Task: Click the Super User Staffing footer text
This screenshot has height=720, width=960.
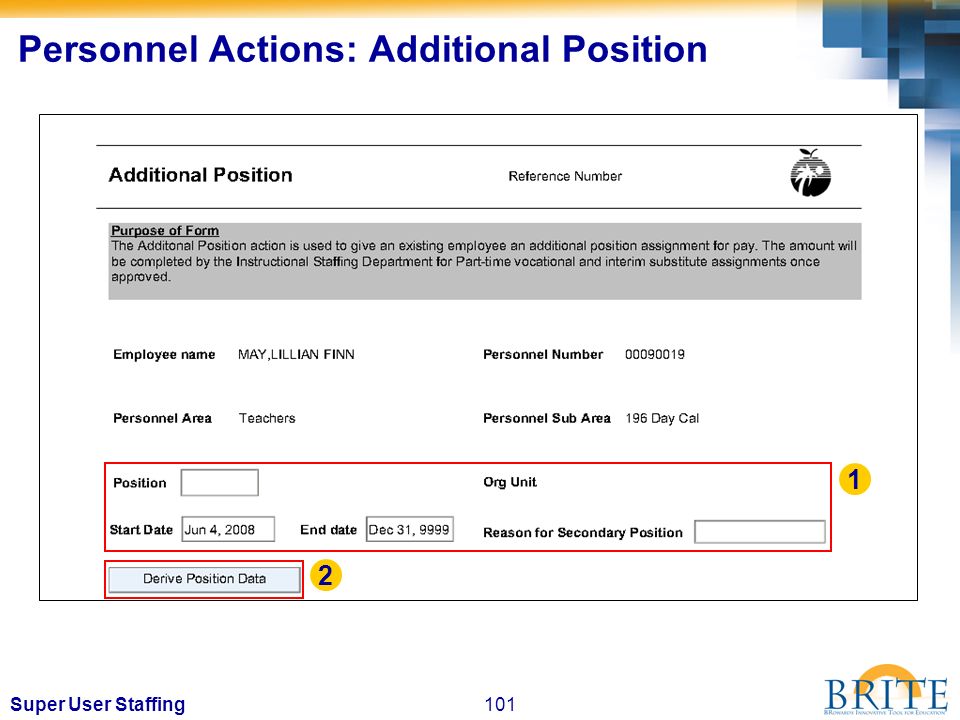Action: point(97,704)
